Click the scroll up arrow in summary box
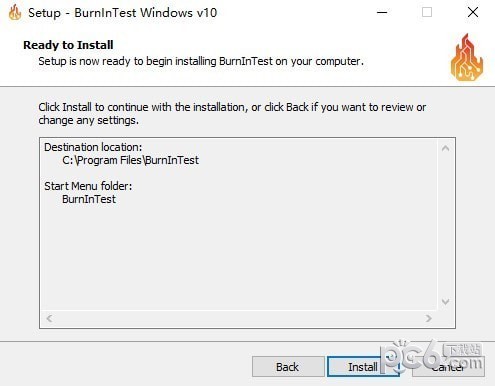 pos(445,148)
